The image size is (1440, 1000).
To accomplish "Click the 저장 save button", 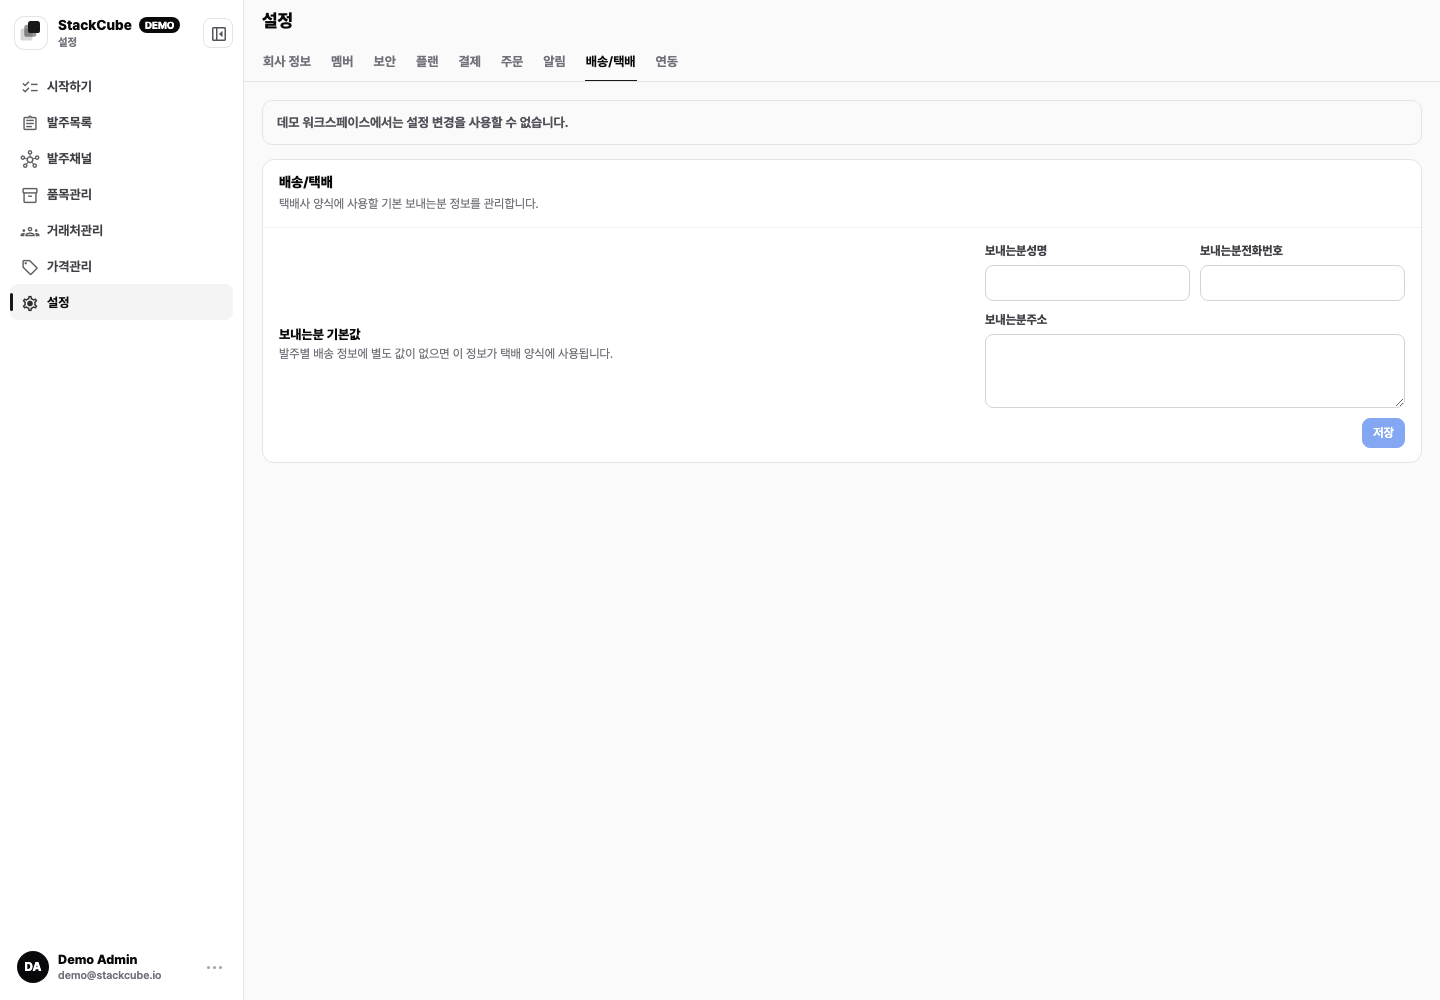I will pos(1383,433).
